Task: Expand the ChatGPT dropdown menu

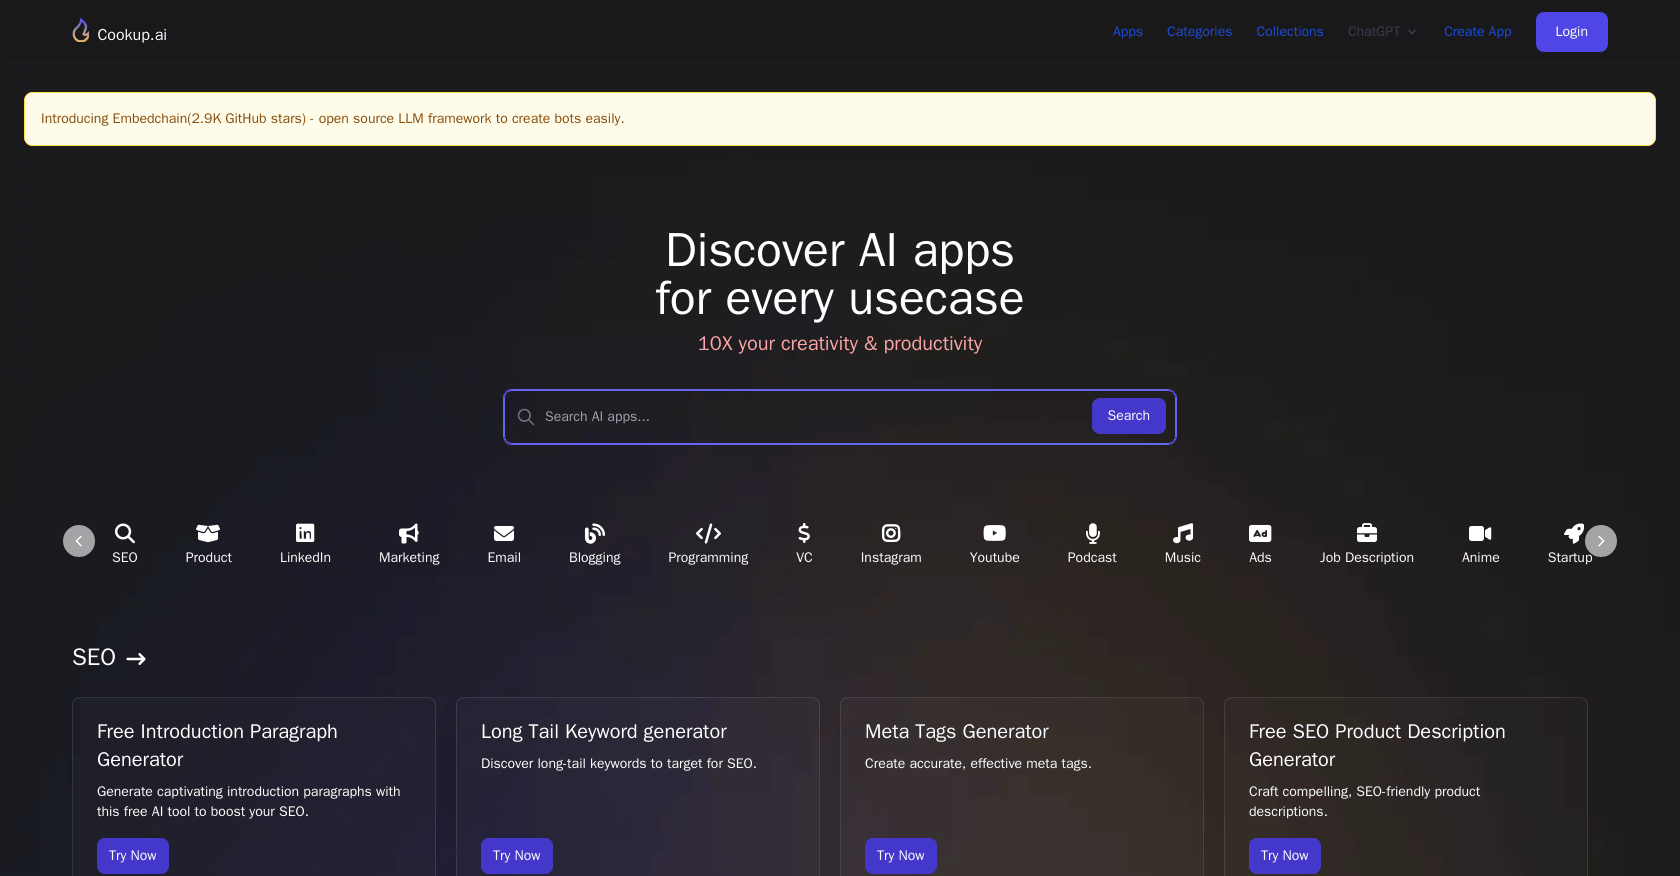Action: [x=1382, y=32]
